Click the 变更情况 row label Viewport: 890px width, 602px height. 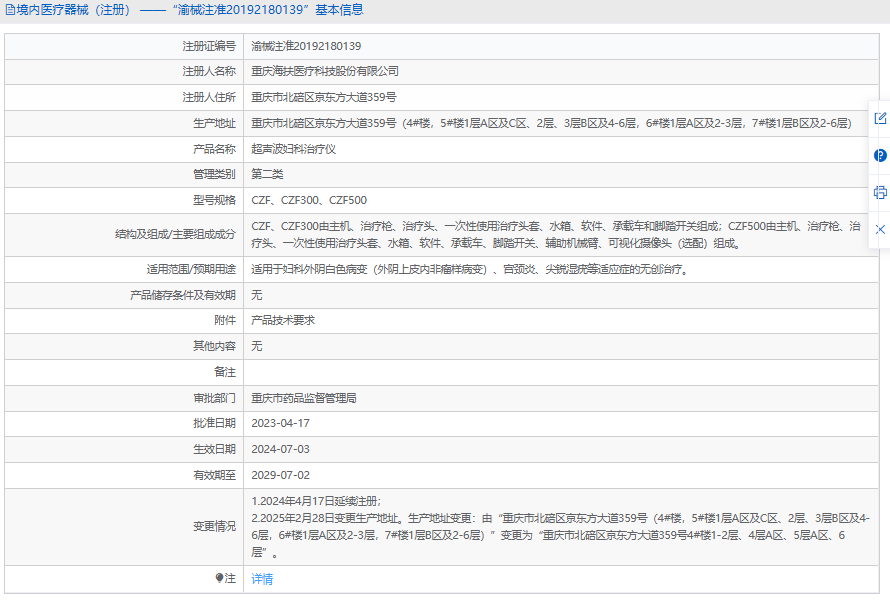pyautogui.click(x=214, y=527)
